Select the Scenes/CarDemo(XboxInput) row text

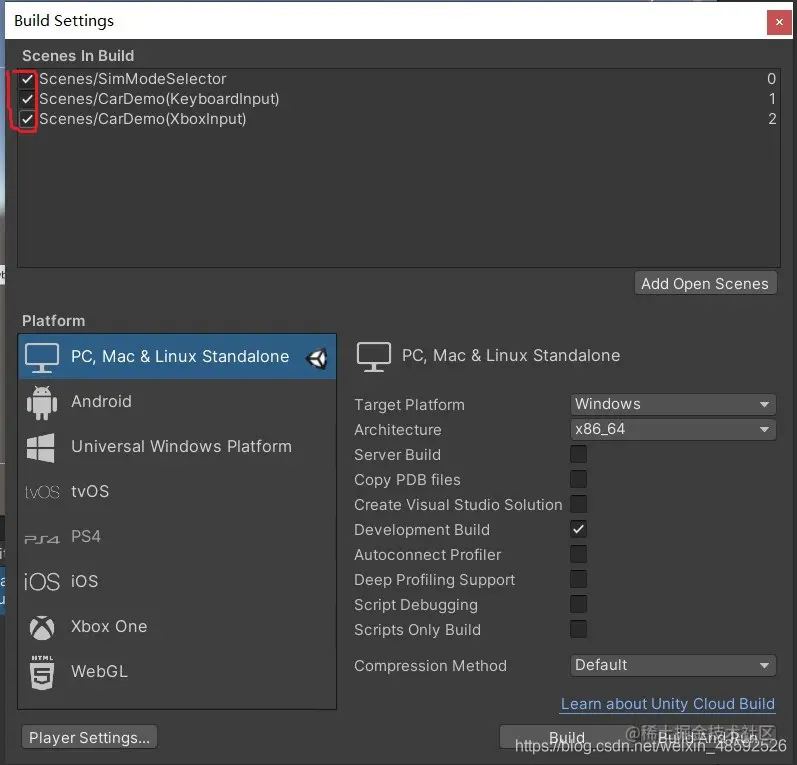tap(143, 119)
